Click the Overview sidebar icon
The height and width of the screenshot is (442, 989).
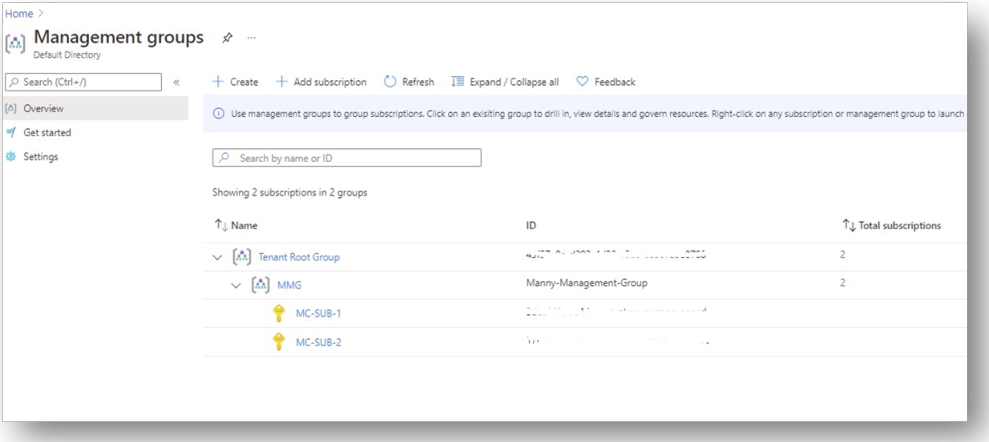coord(11,108)
